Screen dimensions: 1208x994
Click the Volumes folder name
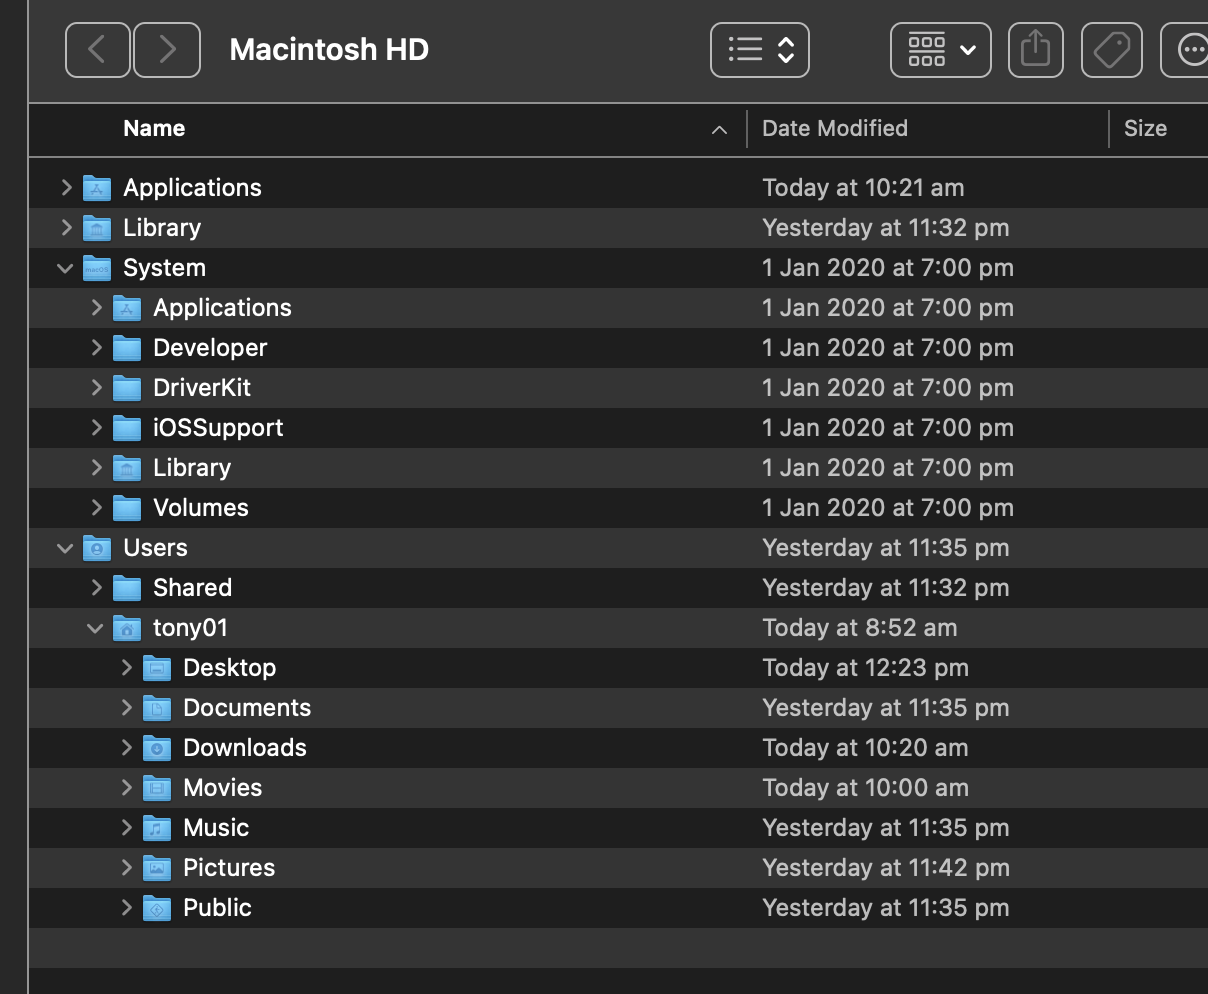(x=200, y=508)
